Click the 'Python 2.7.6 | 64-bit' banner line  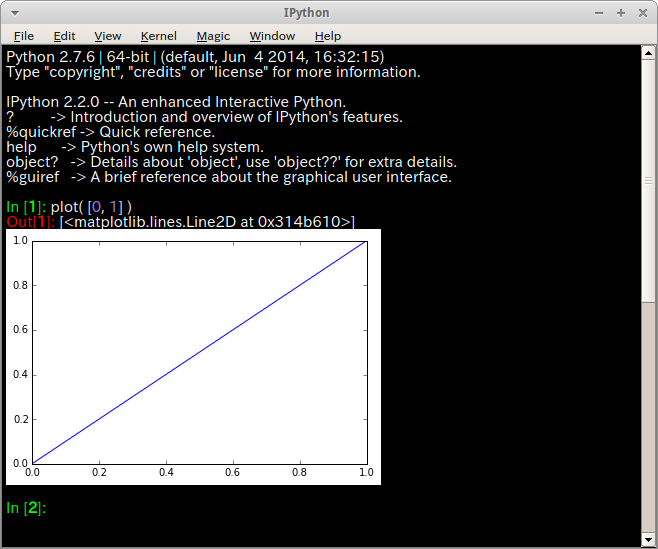point(195,57)
